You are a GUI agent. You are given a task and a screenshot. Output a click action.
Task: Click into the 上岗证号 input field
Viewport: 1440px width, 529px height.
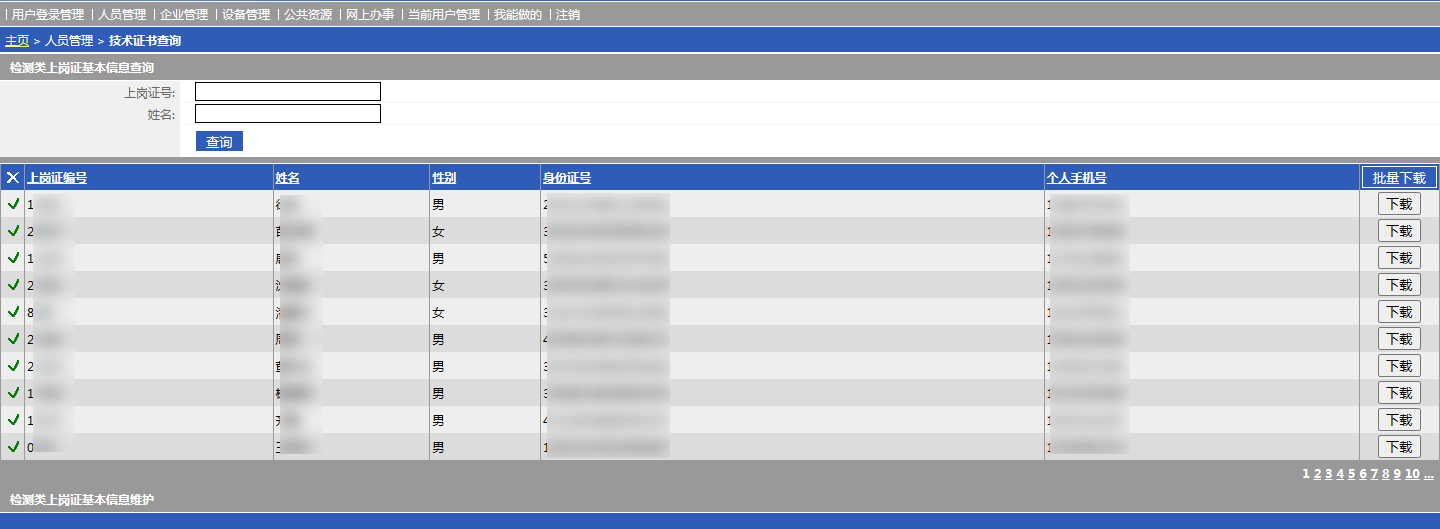(x=288, y=92)
